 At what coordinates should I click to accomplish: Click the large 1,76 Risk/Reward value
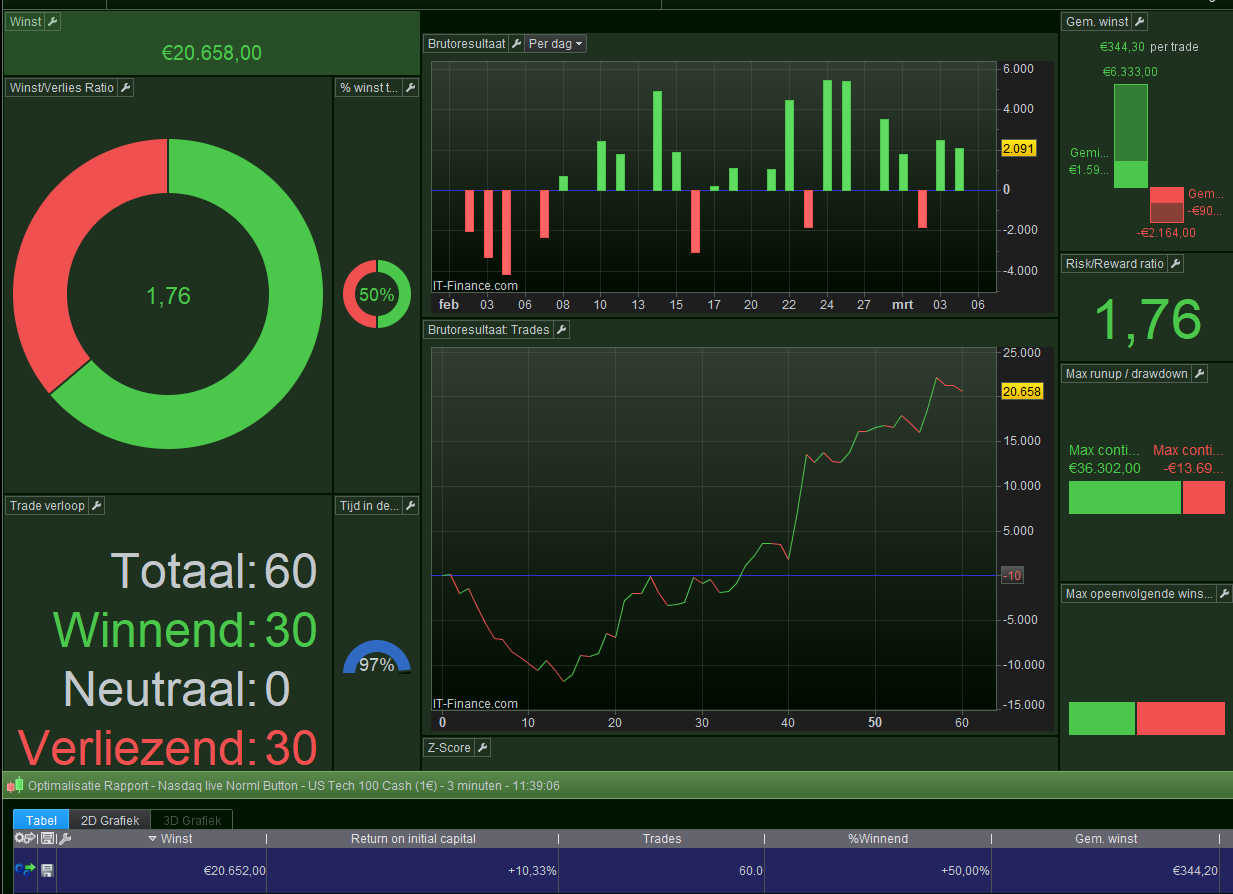(x=1147, y=319)
